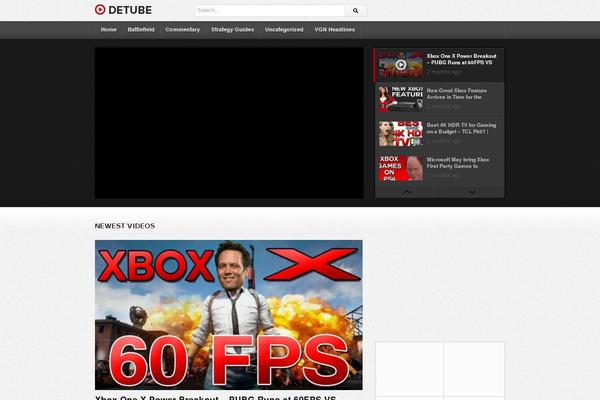Open the large Xbox X 60 FPS thumbnail
600x400 pixels.
(229, 315)
